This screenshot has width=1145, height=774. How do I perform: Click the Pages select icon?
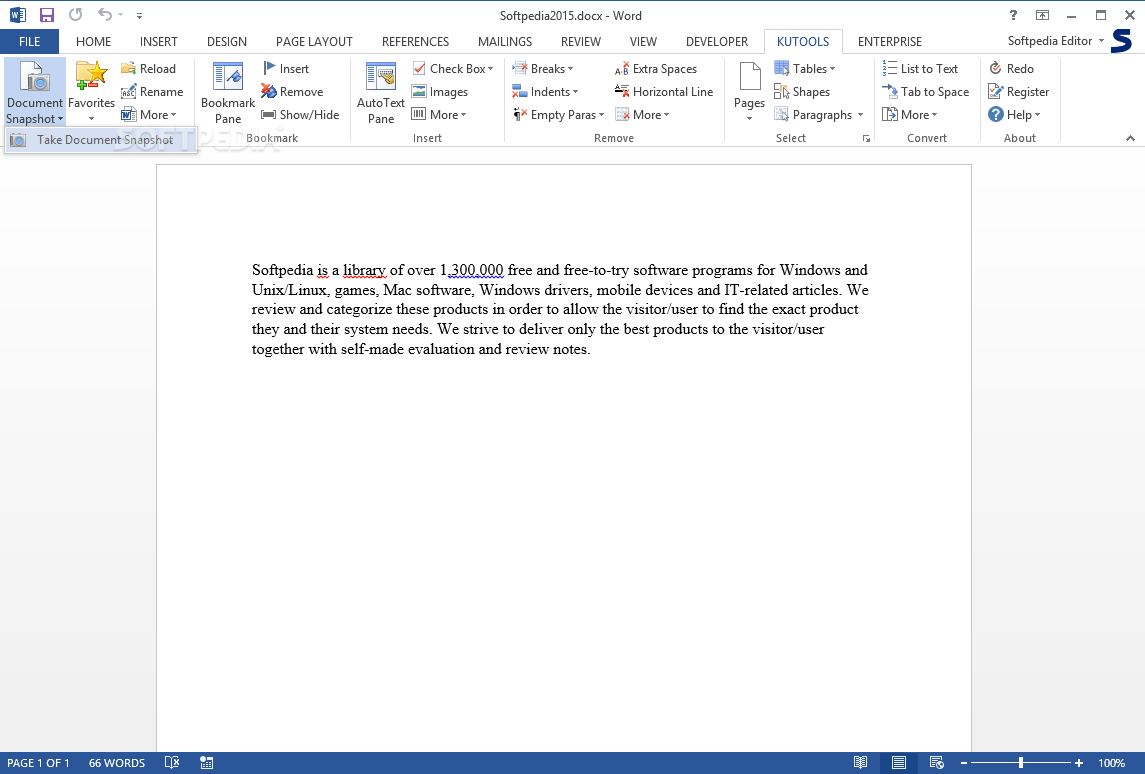click(x=750, y=77)
